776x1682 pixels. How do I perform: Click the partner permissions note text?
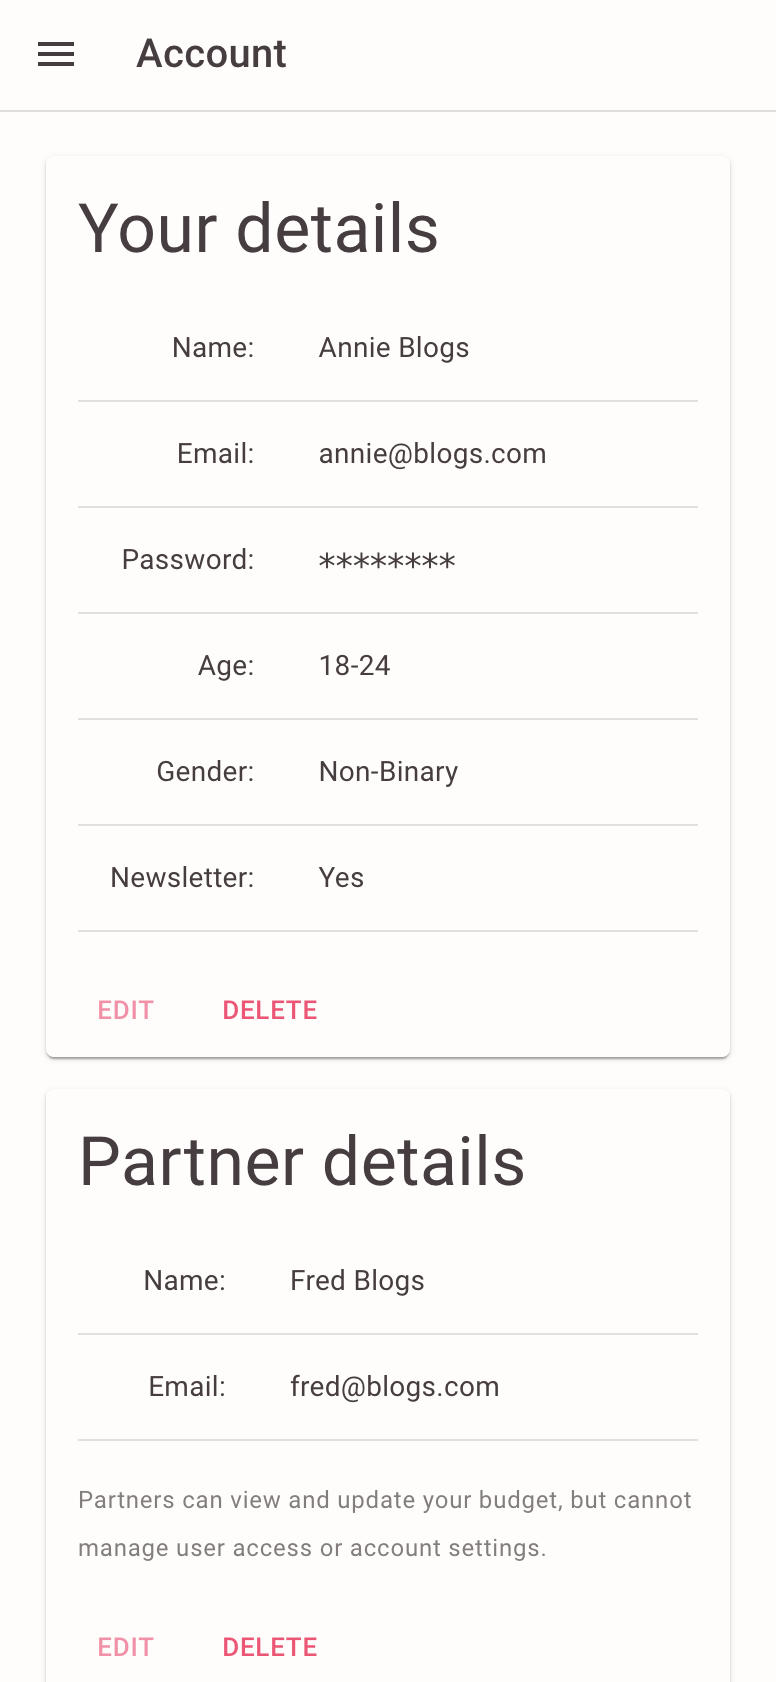385,1524
